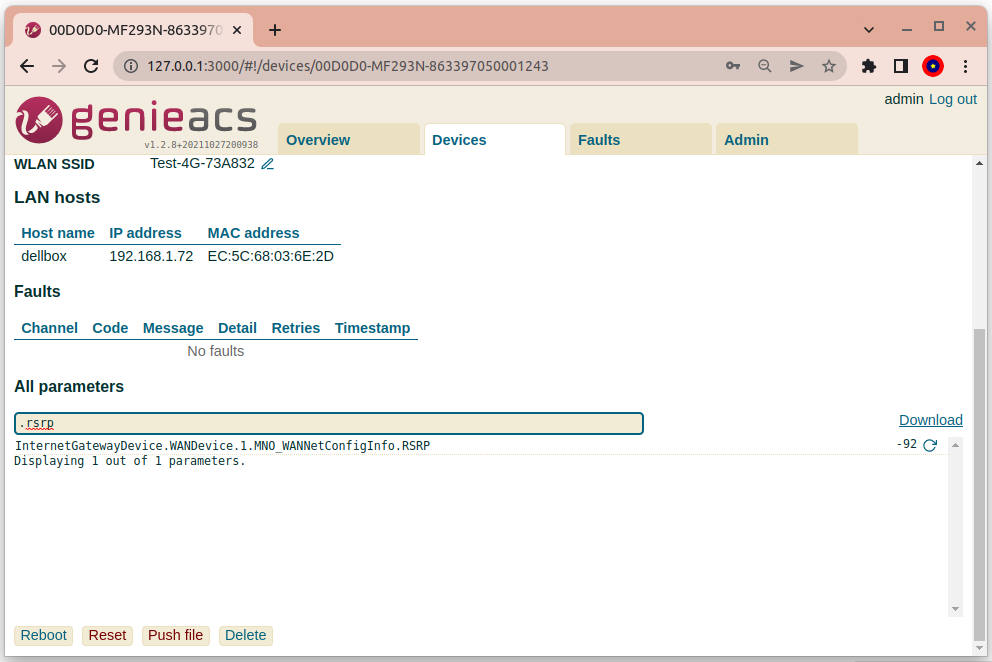This screenshot has height=662, width=992.
Task: Edit the WLAN SSID using the pencil icon
Action: click(x=266, y=163)
